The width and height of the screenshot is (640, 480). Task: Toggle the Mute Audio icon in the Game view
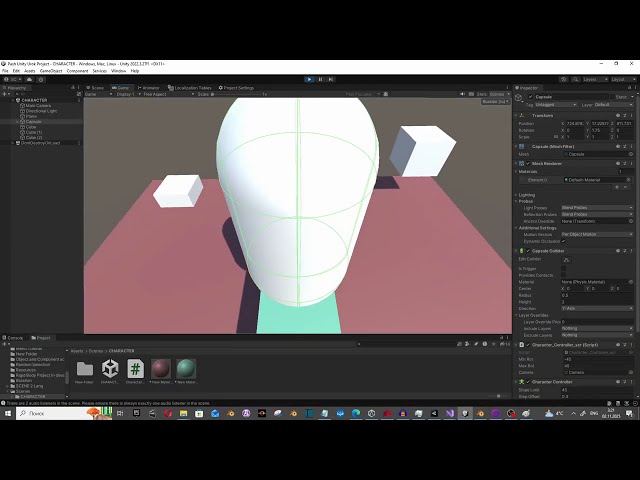click(462, 94)
